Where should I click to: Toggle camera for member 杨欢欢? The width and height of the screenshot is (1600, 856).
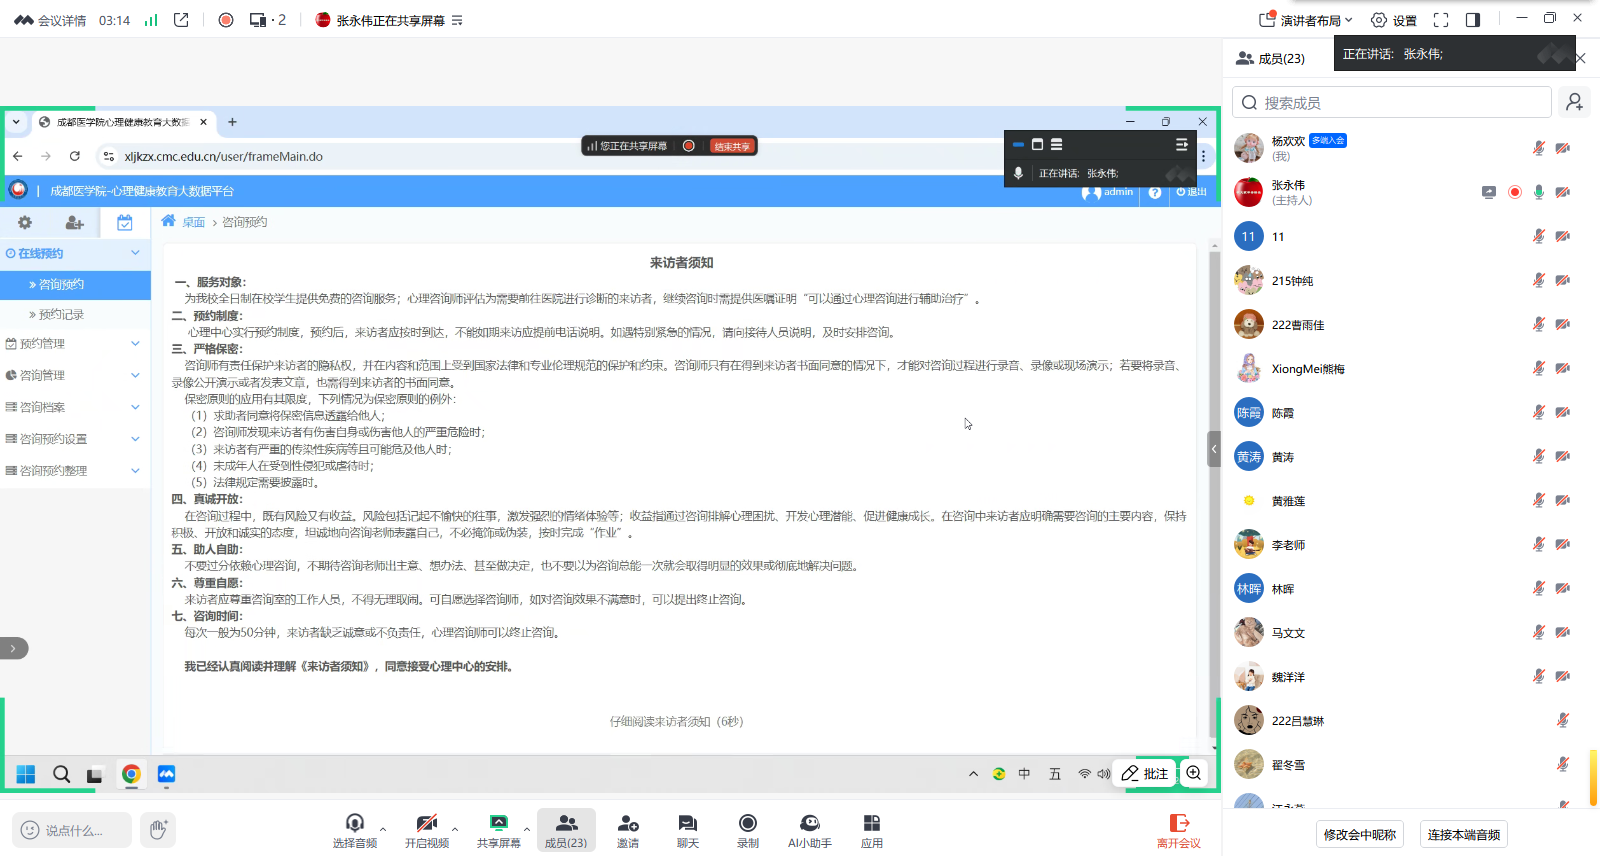tap(1563, 148)
